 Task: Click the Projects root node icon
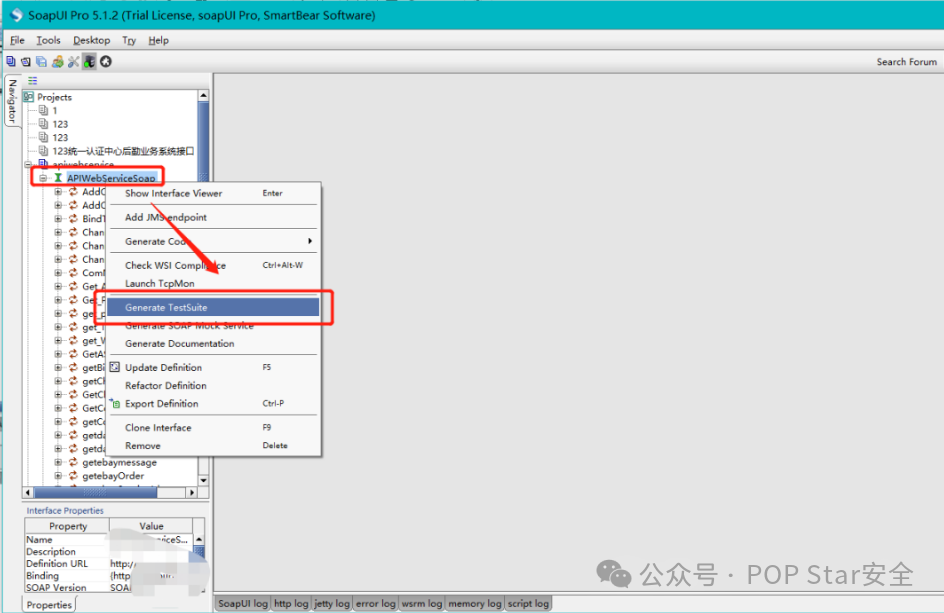[28, 97]
